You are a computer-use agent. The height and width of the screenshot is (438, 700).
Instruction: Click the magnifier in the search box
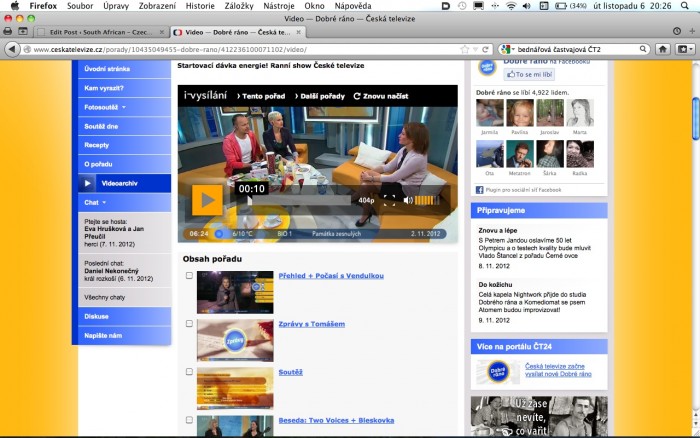[643, 49]
